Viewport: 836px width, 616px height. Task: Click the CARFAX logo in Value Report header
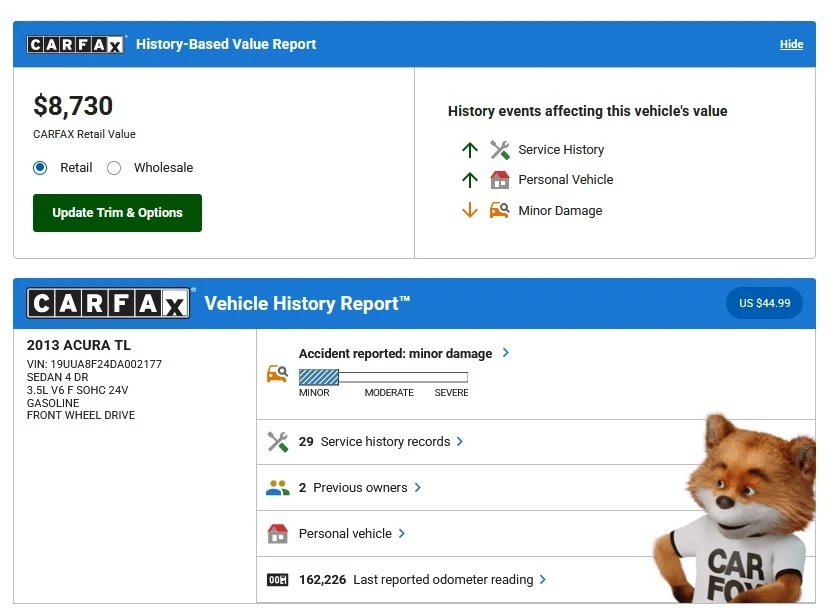[x=75, y=44]
